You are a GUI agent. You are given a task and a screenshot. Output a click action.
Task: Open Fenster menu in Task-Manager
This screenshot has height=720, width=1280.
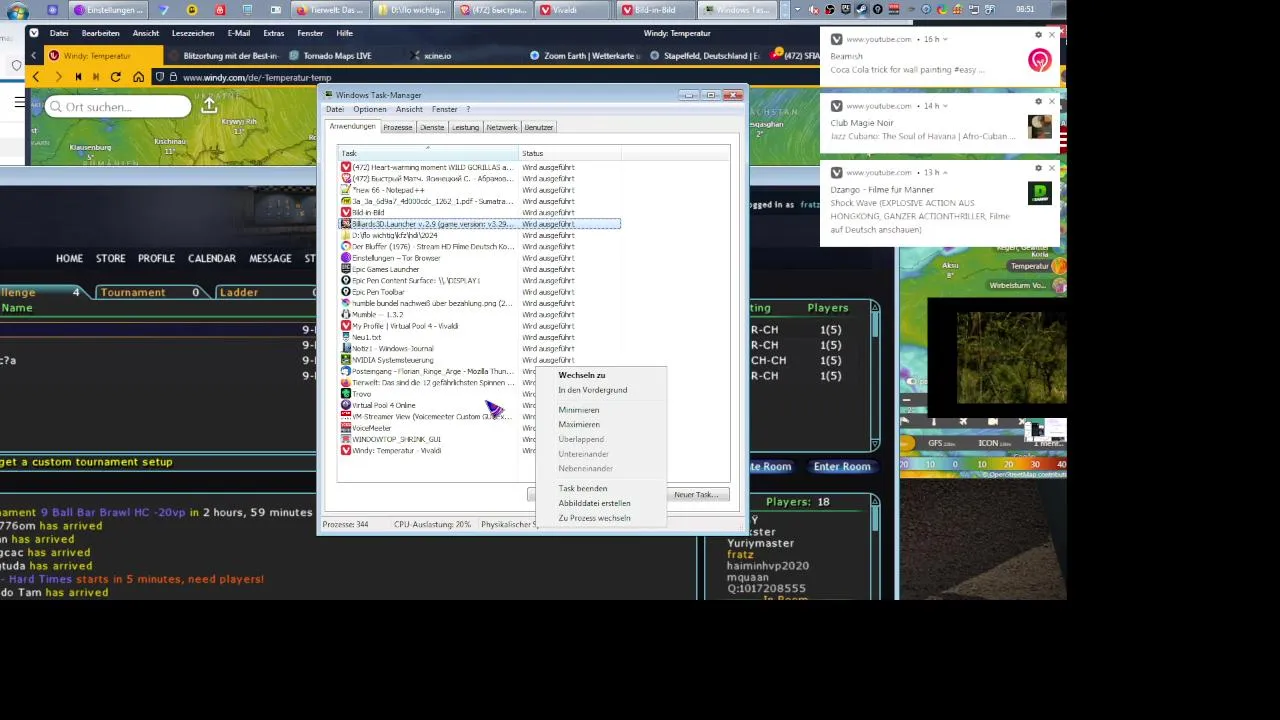(x=444, y=109)
